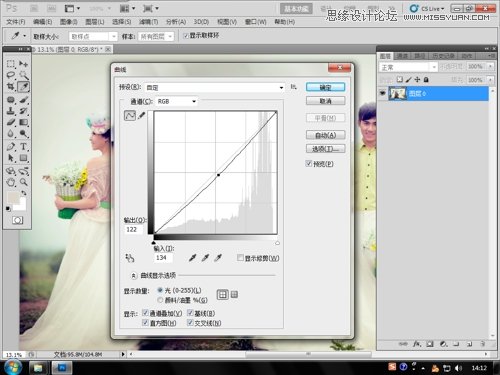The width and height of the screenshot is (500, 375).
Task: Open the layer blend mode dropdown
Action: pos(408,67)
